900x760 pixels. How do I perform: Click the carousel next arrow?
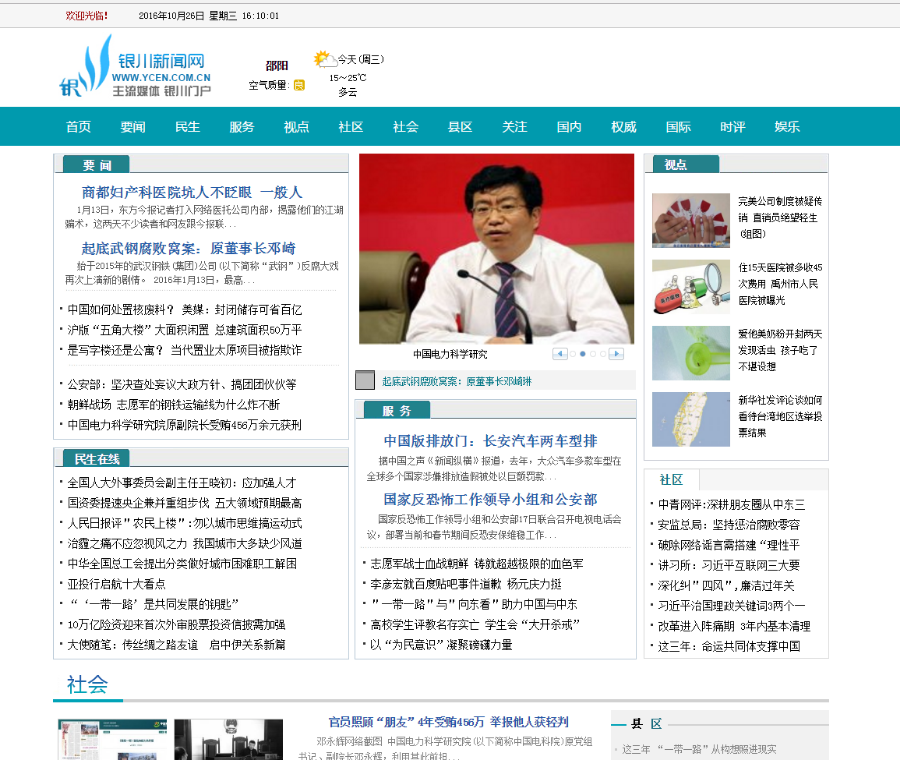click(616, 353)
